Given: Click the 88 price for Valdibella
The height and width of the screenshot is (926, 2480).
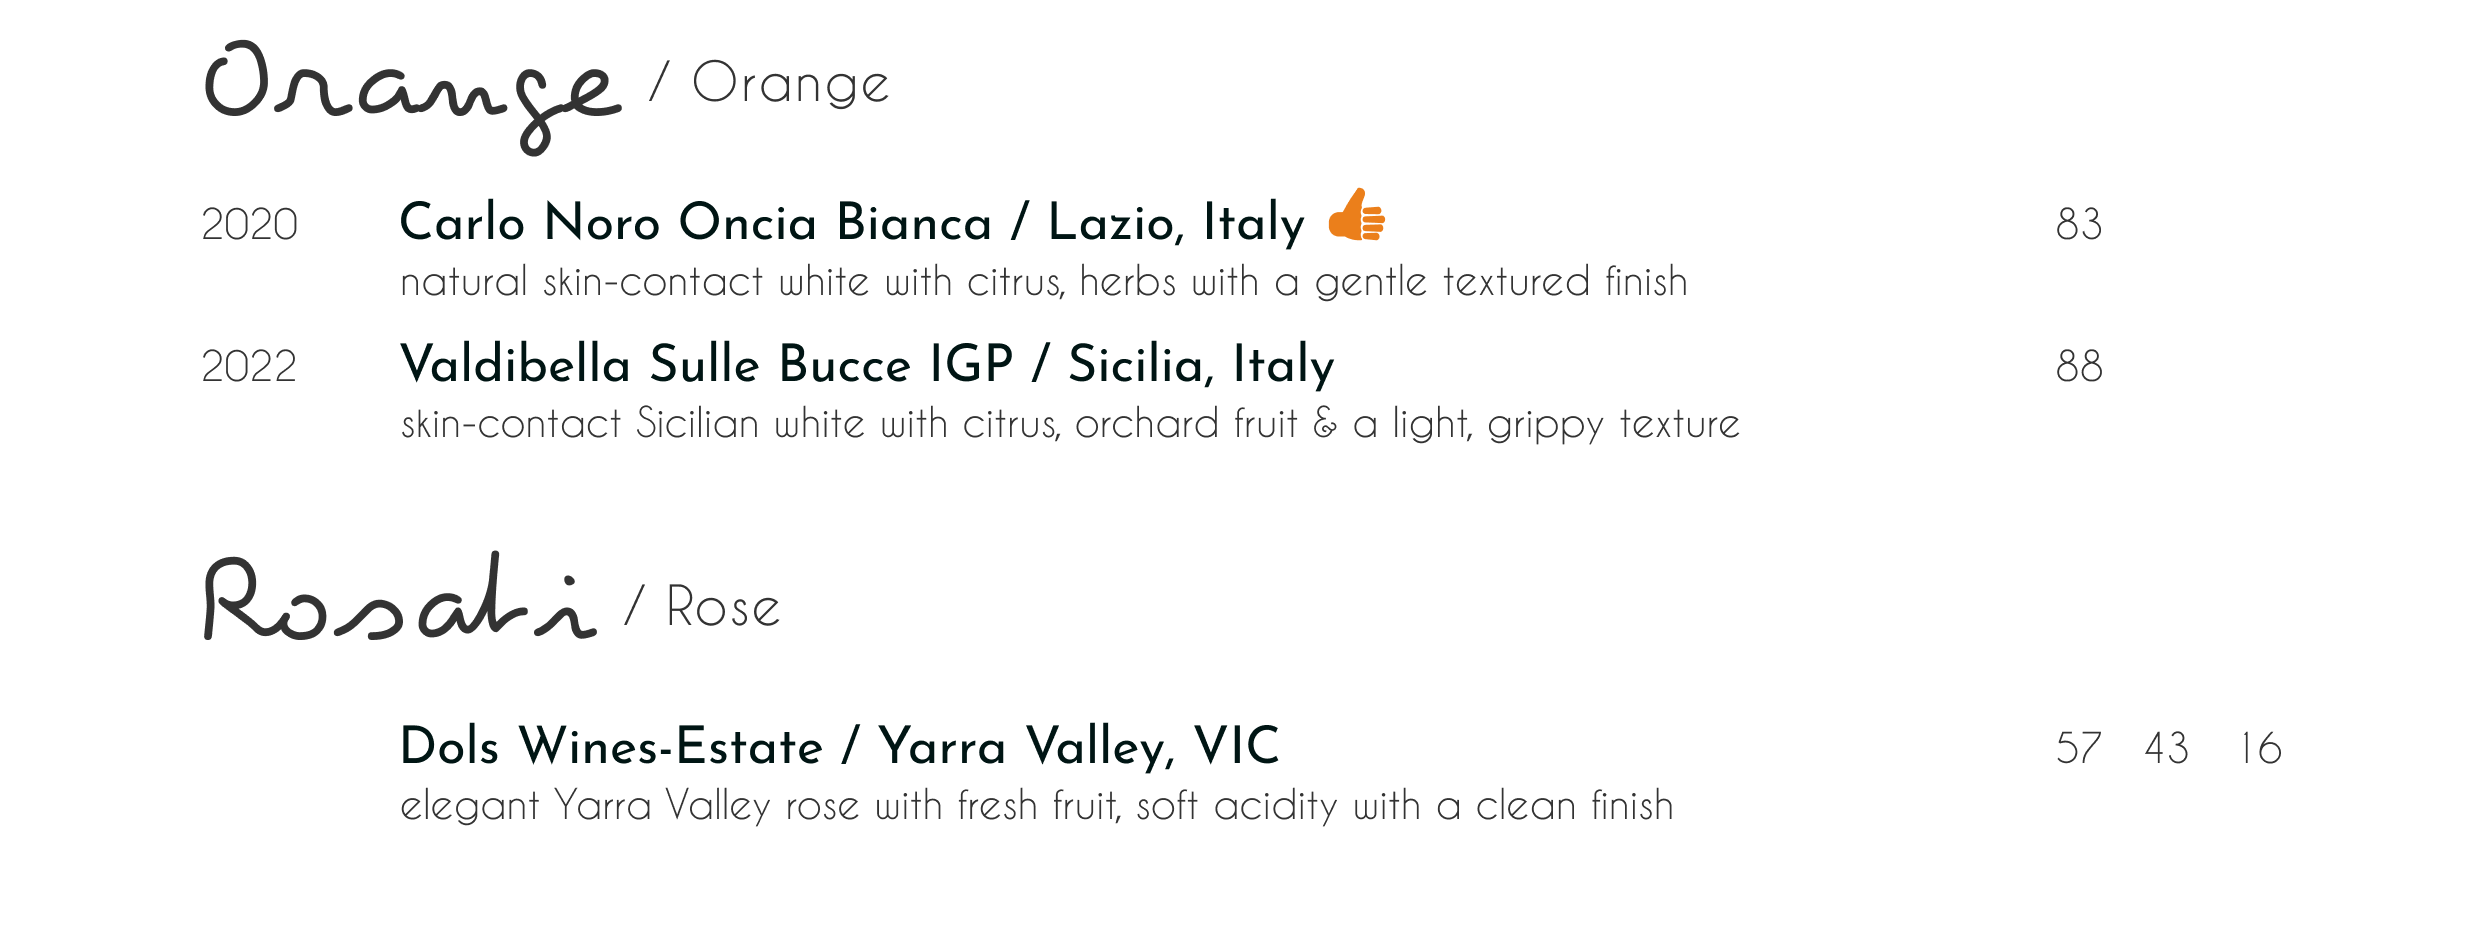Looking at the screenshot, I should point(2078,367).
